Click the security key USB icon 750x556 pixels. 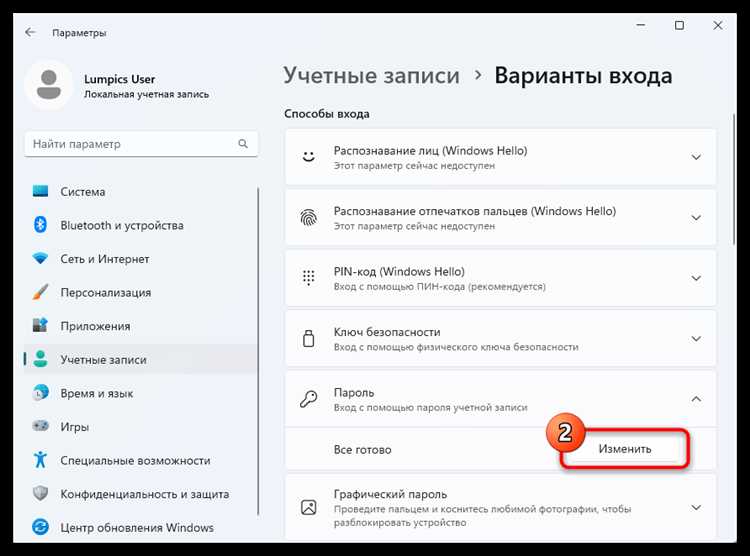pos(309,338)
